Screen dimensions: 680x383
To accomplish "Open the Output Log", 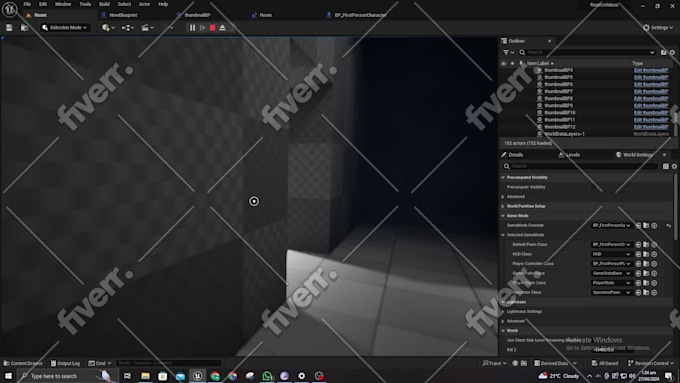I will click(x=65, y=363).
